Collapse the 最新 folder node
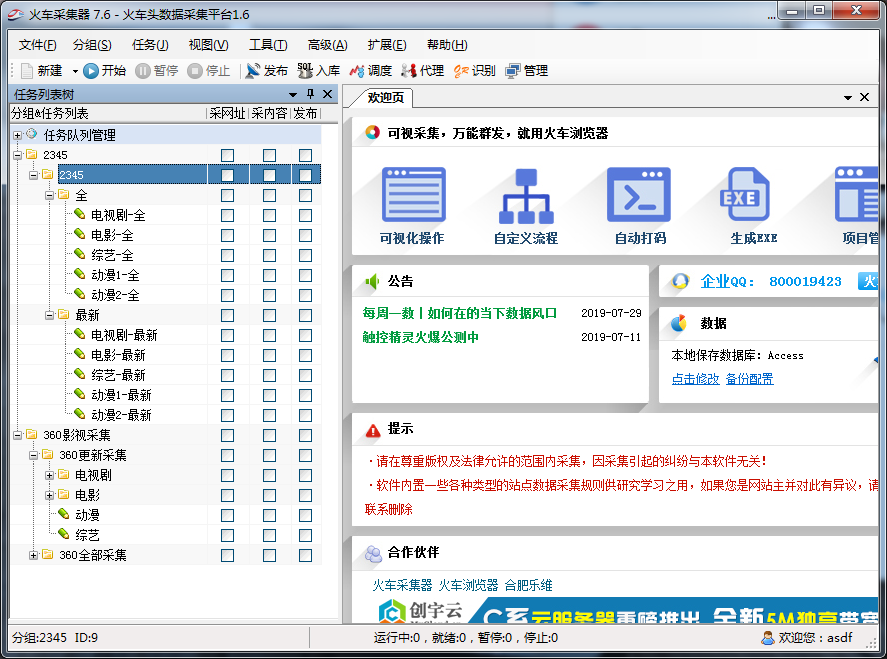887x659 pixels. [x=49, y=315]
